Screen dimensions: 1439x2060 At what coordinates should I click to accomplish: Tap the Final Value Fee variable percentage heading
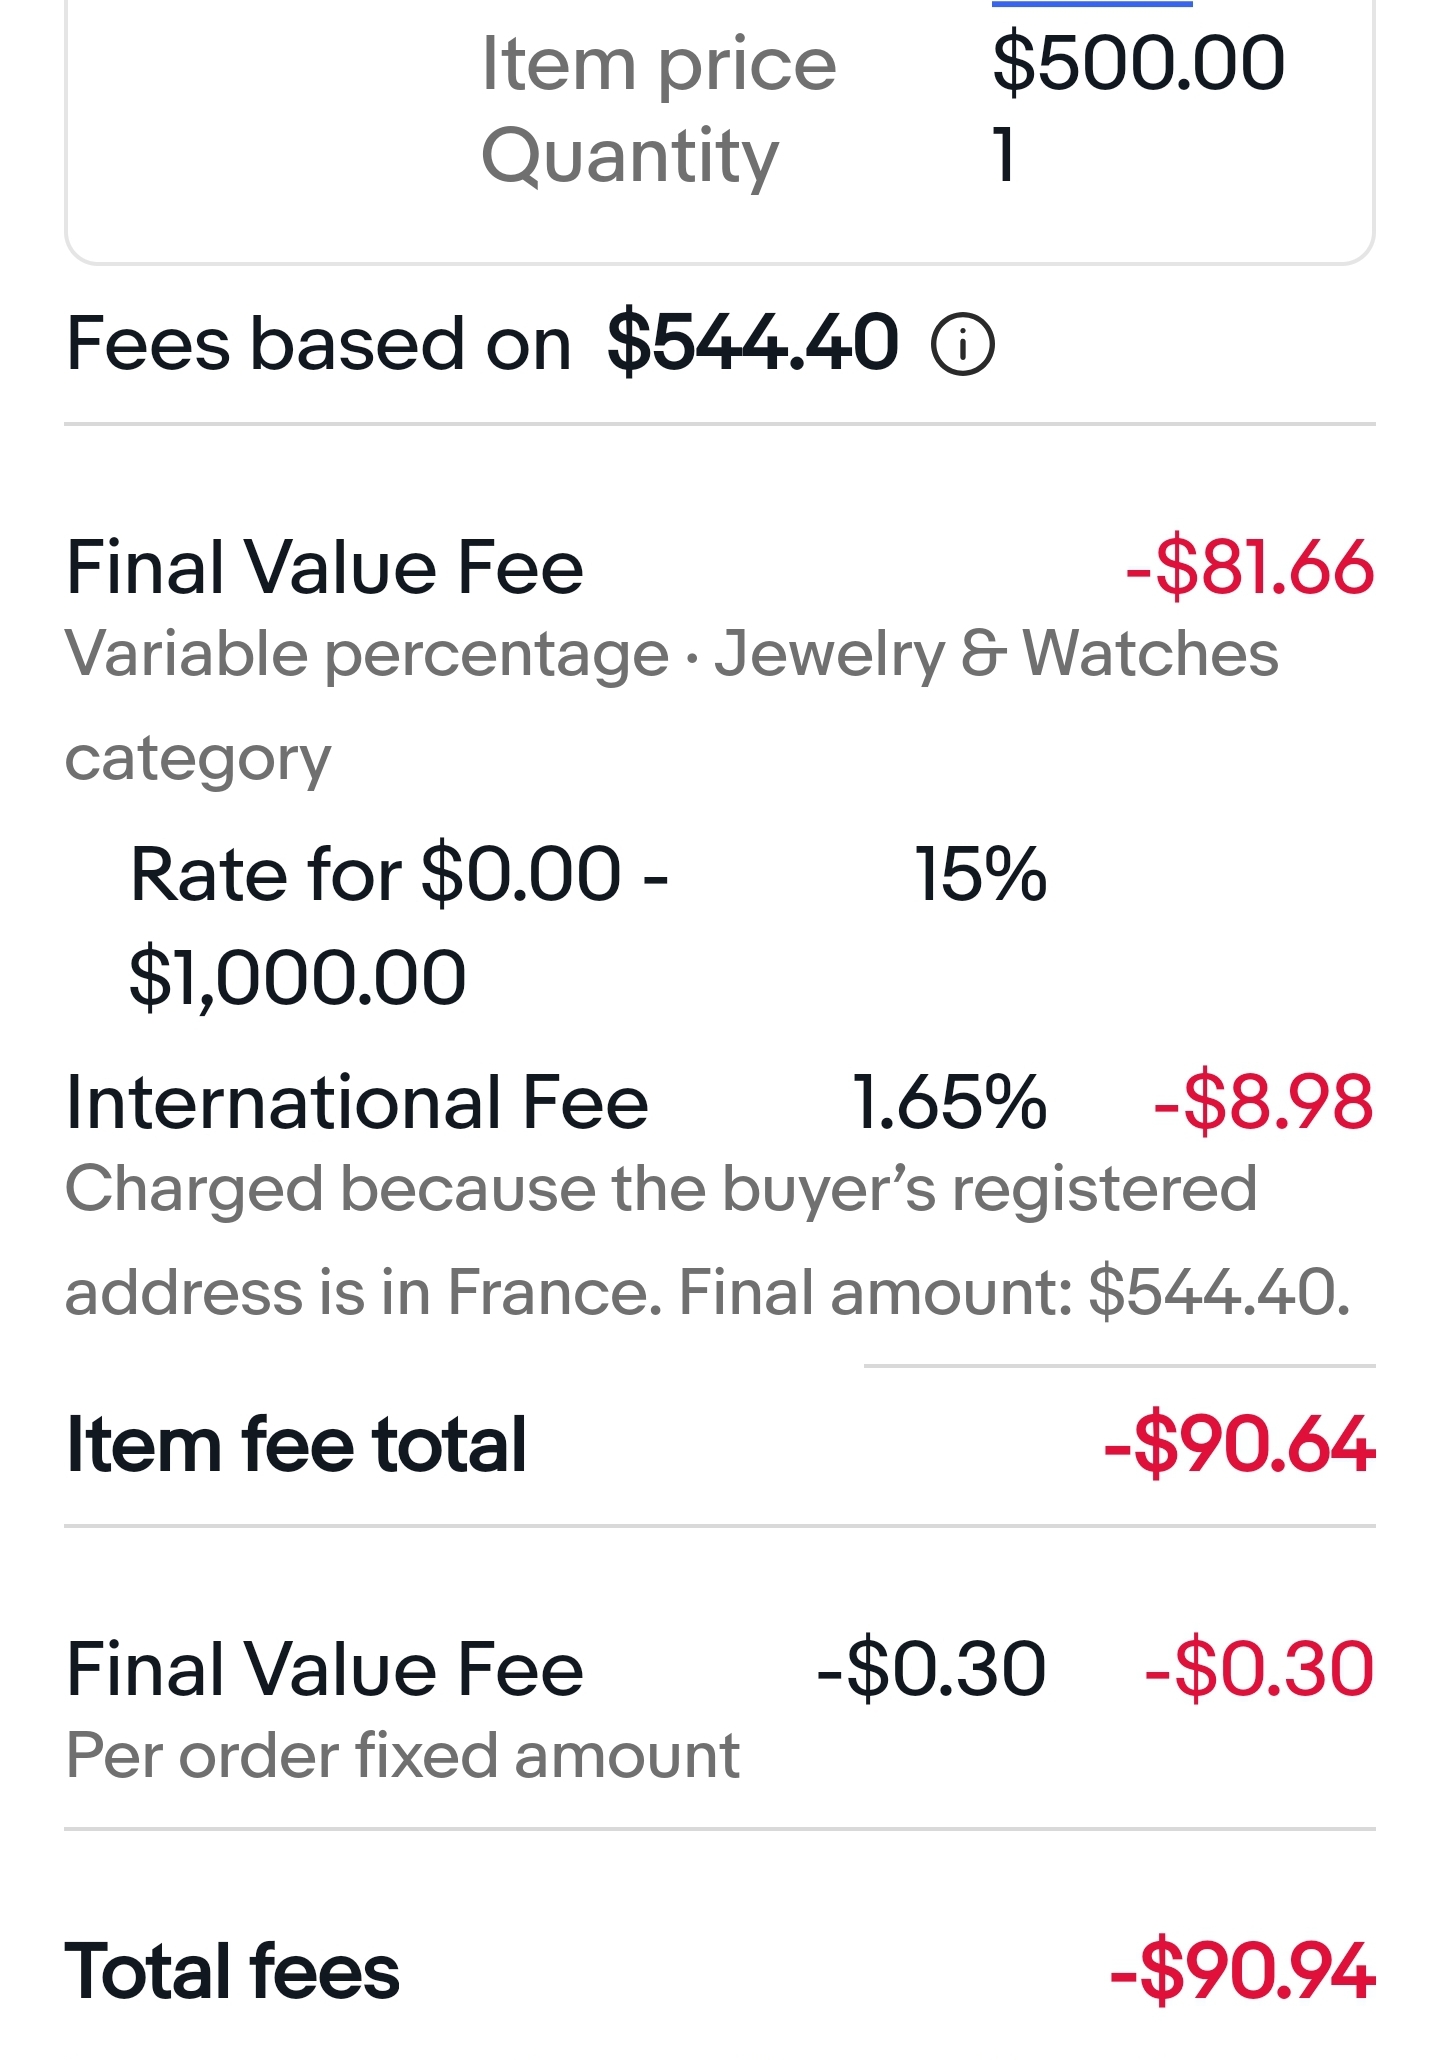(x=324, y=567)
